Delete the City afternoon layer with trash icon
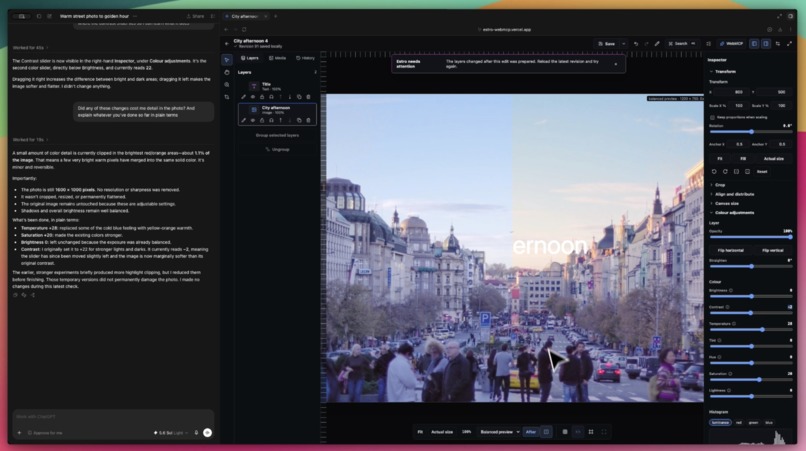 [x=308, y=120]
